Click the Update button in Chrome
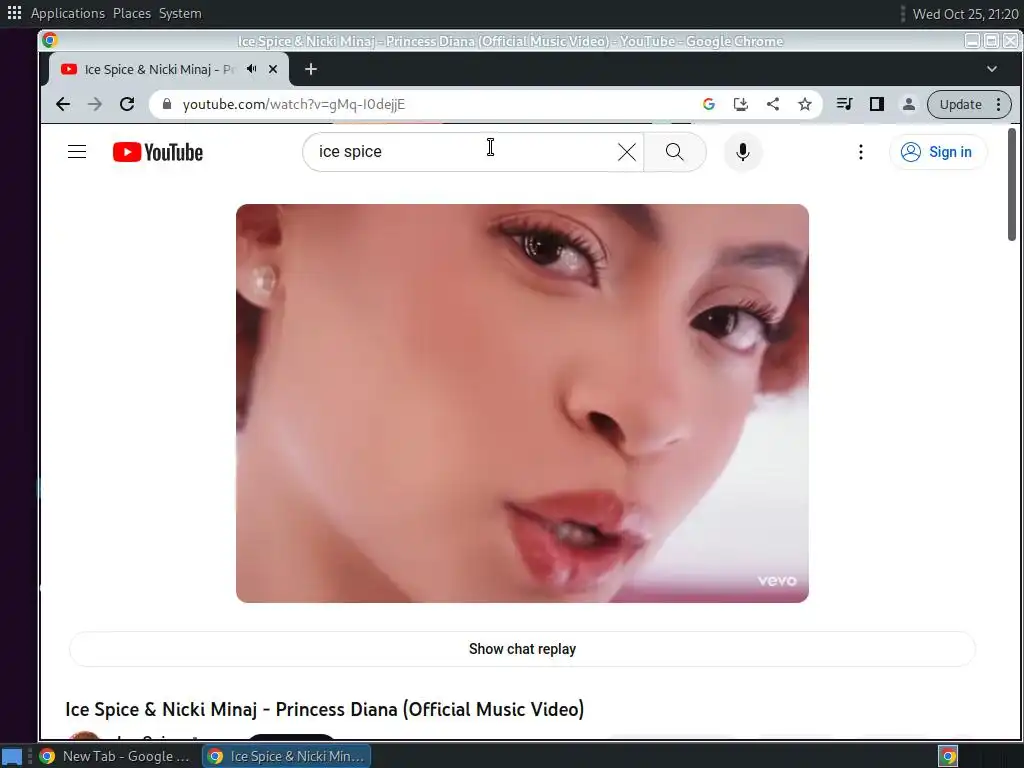 [x=960, y=104]
